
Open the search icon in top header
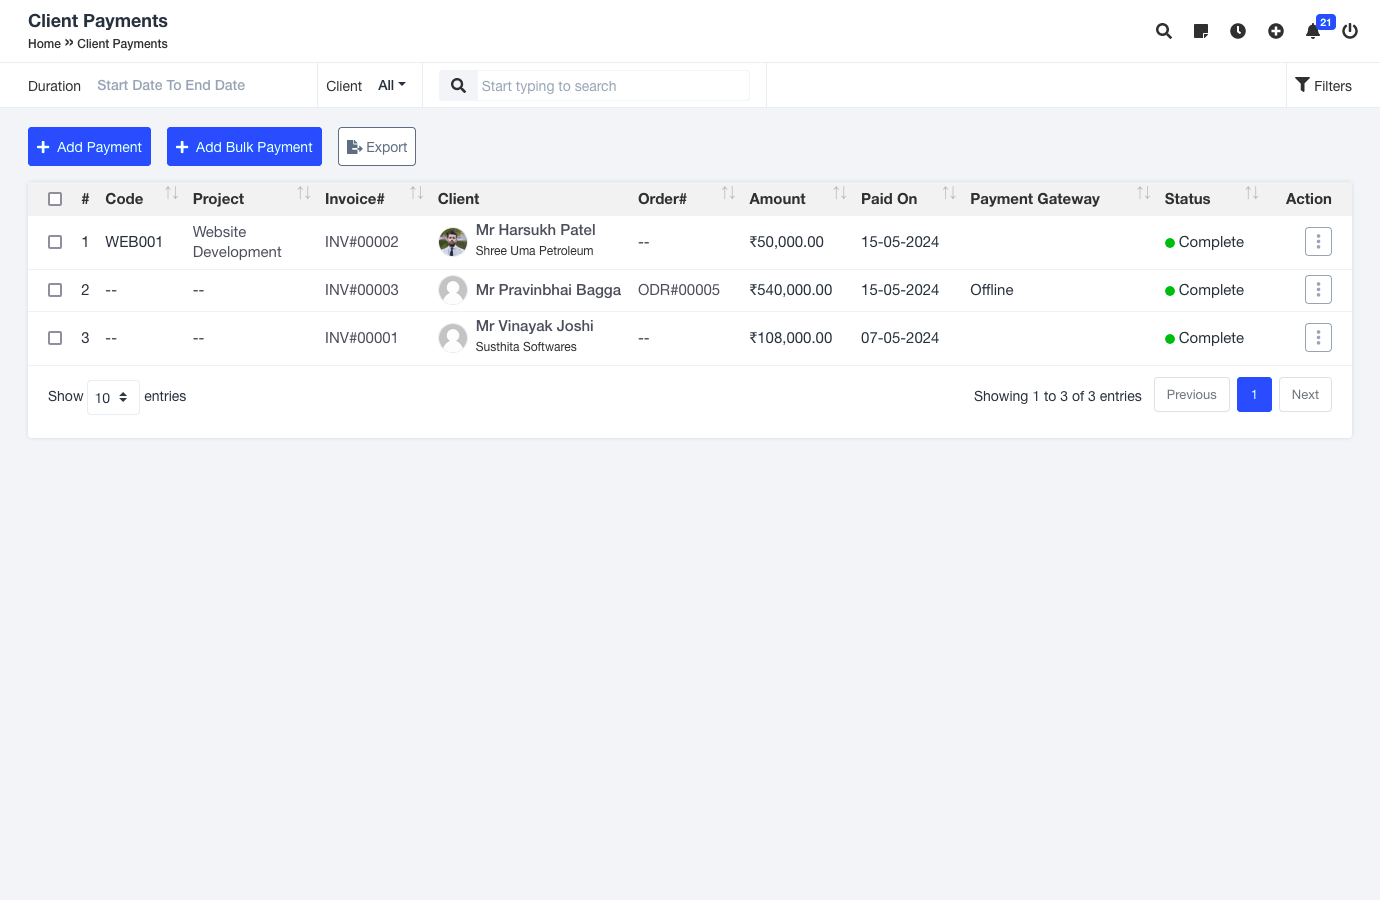[x=1163, y=31]
